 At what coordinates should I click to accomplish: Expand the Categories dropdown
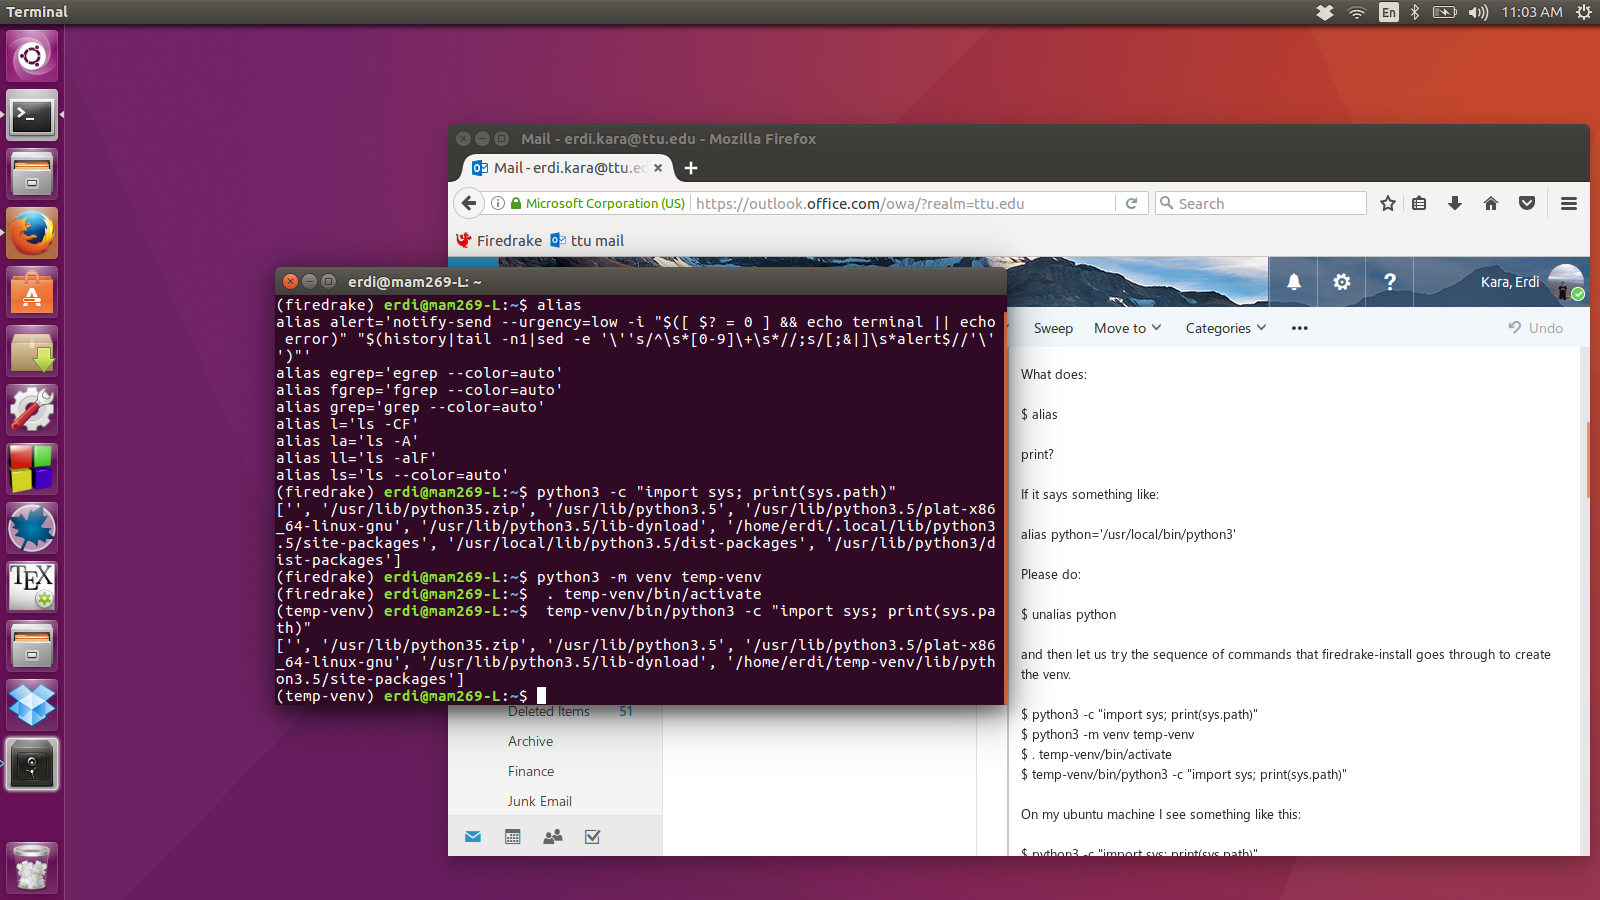(x=1225, y=328)
